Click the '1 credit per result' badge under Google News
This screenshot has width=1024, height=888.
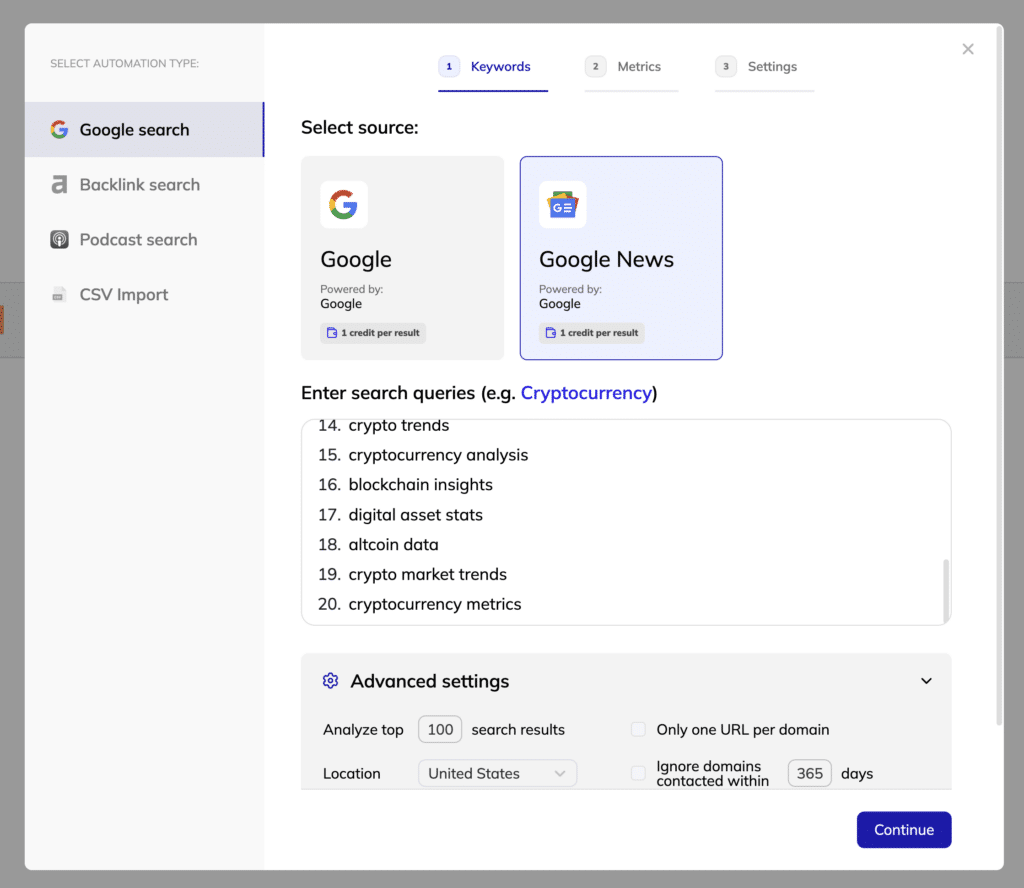[592, 333]
